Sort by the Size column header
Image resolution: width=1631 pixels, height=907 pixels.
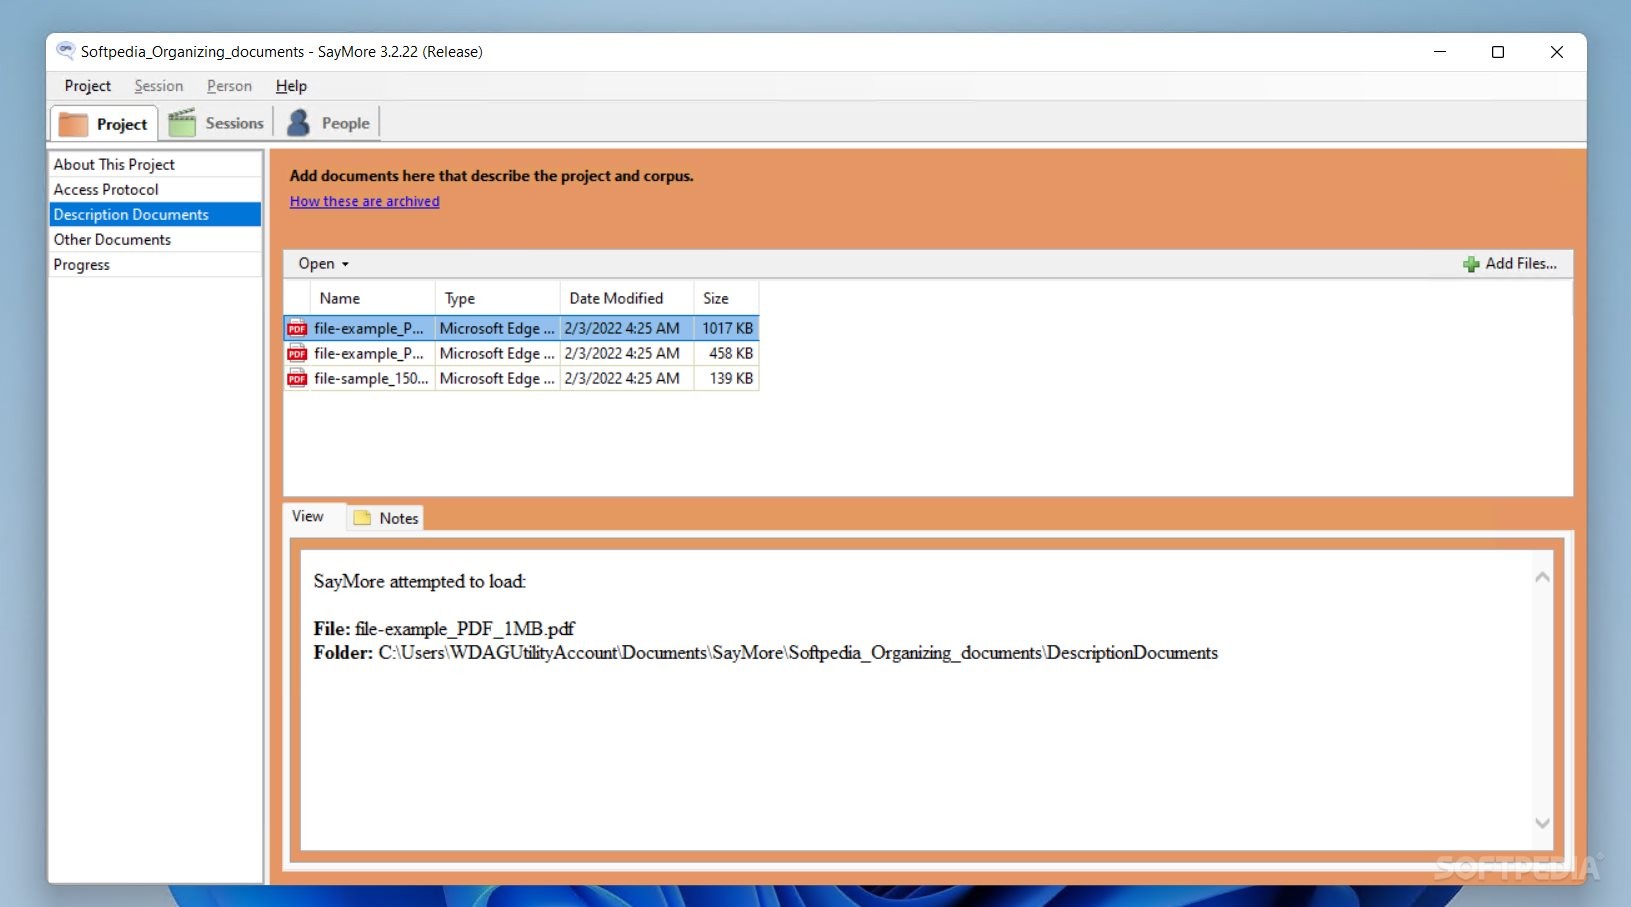726,298
